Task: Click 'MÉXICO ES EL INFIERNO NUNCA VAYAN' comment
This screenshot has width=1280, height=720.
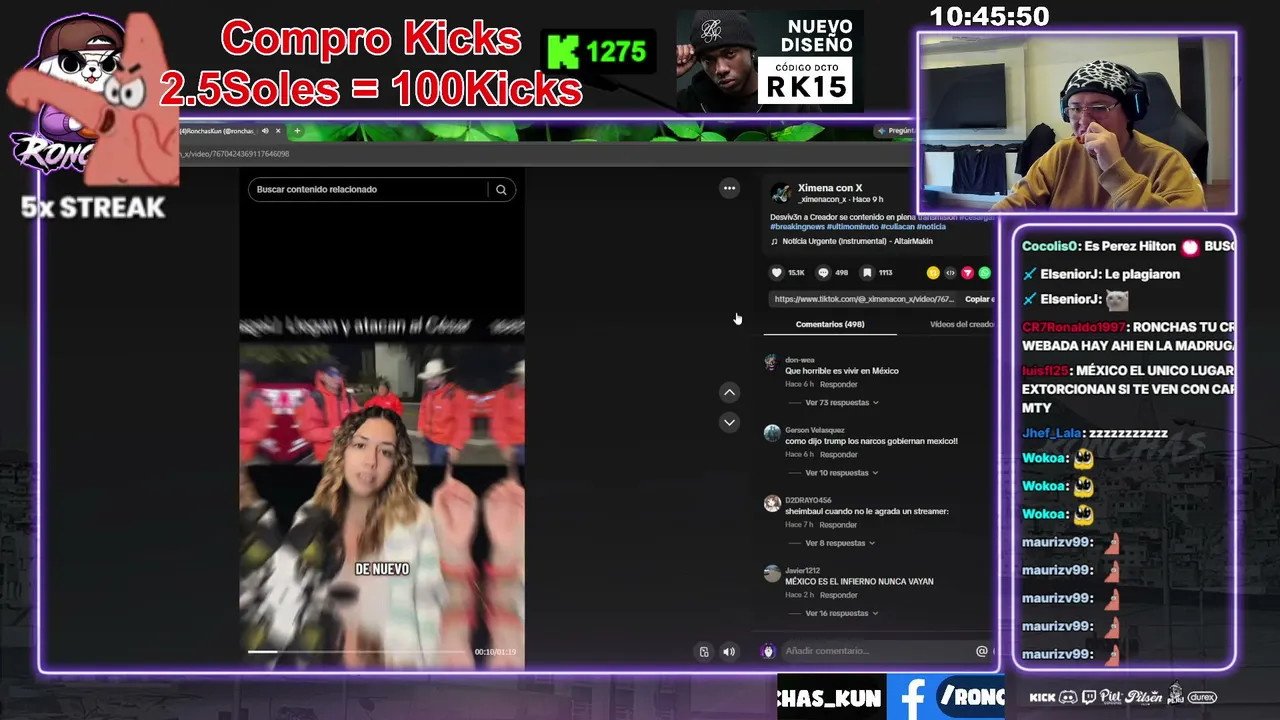Action: click(x=857, y=581)
